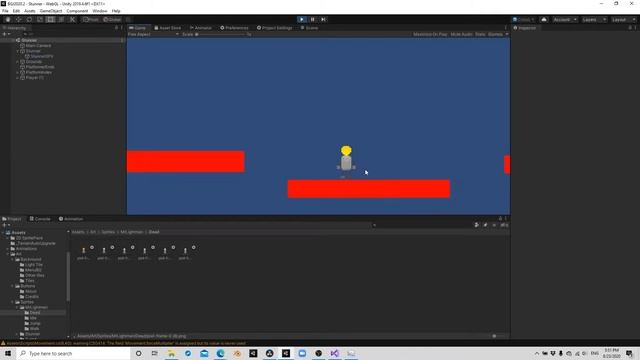Toggle the Global handle rotation button

click(112, 19)
